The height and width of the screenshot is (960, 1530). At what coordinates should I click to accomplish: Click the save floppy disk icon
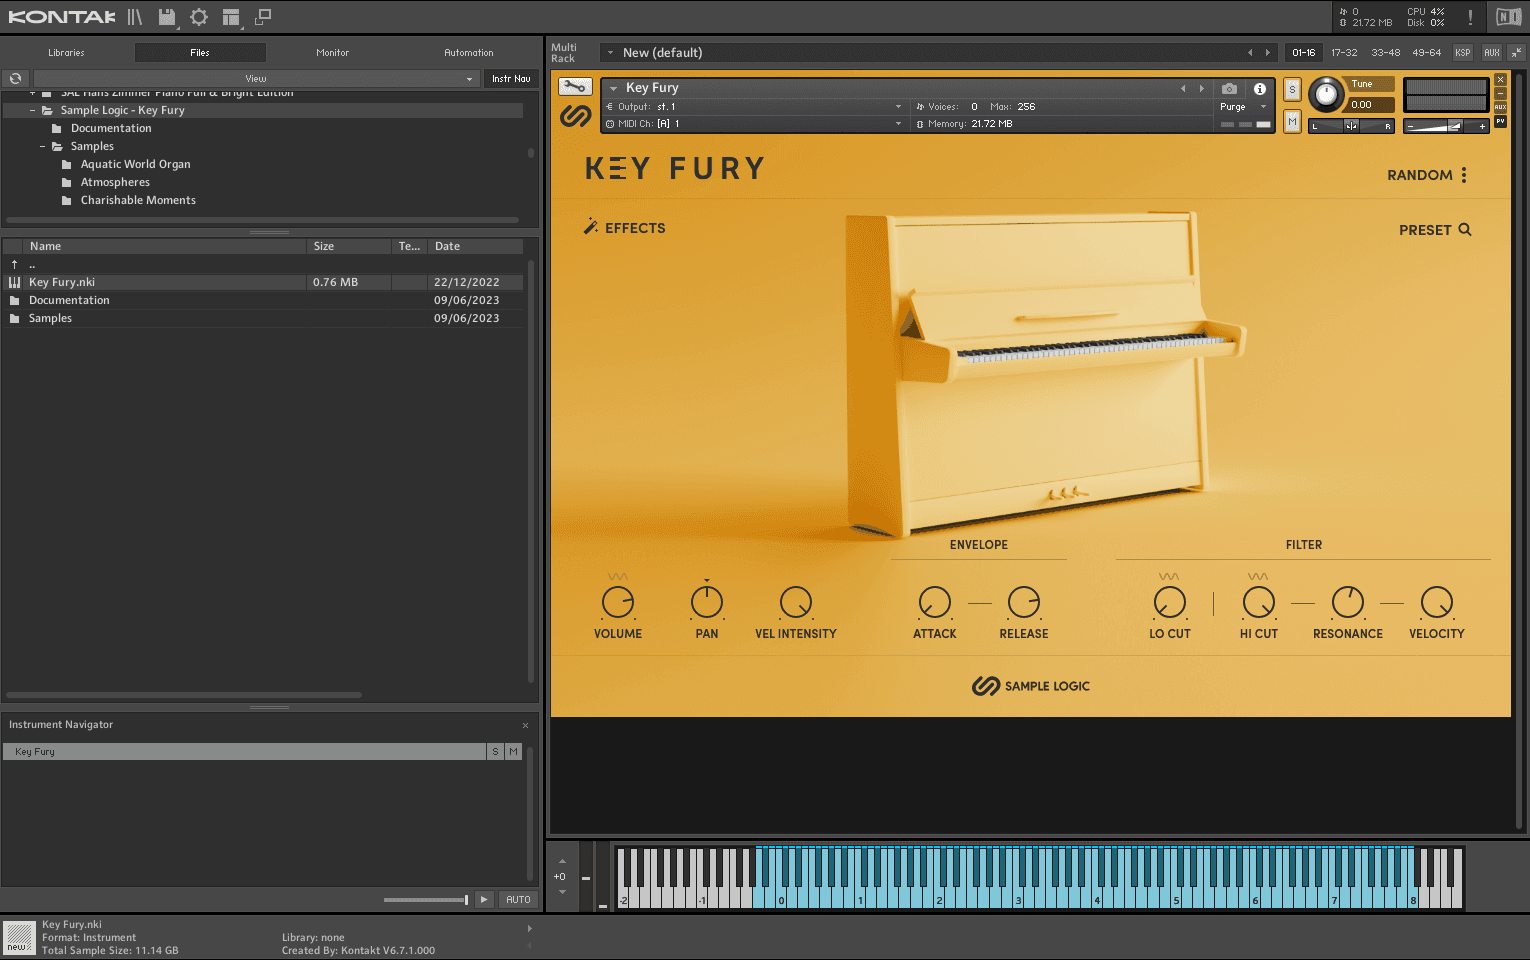(167, 17)
